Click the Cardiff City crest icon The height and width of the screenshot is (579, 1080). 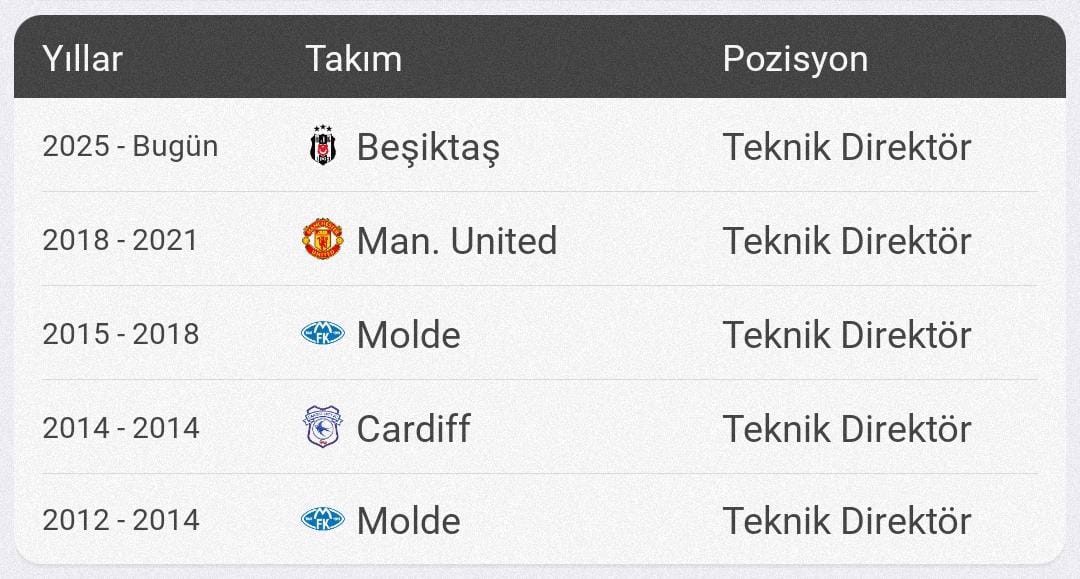[x=322, y=427]
